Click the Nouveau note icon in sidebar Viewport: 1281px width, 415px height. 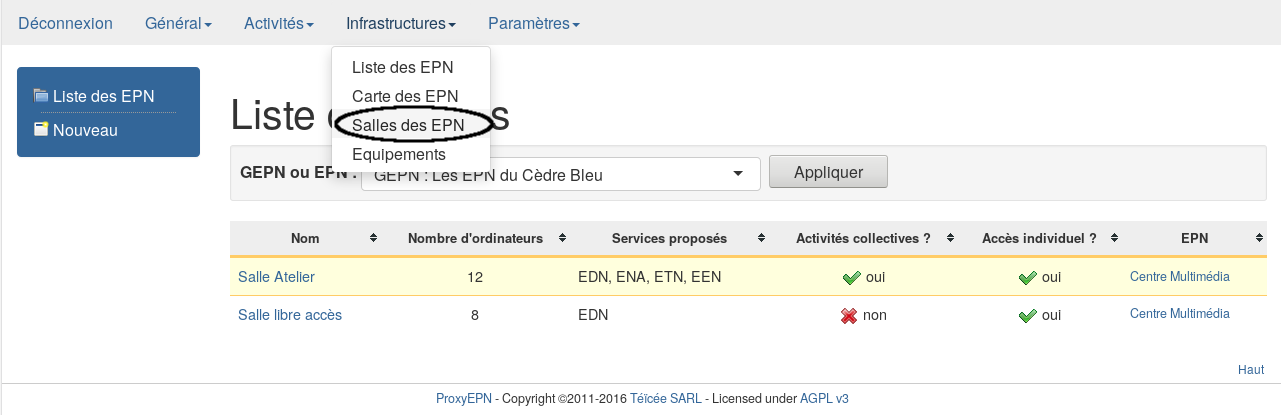point(41,129)
